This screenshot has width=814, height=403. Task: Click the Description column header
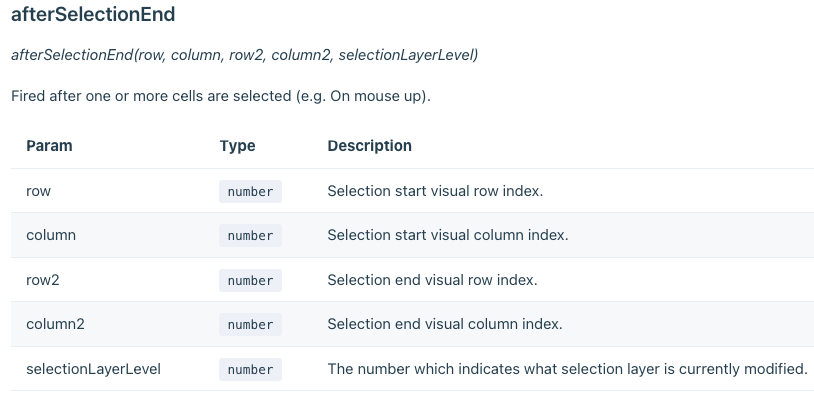370,146
